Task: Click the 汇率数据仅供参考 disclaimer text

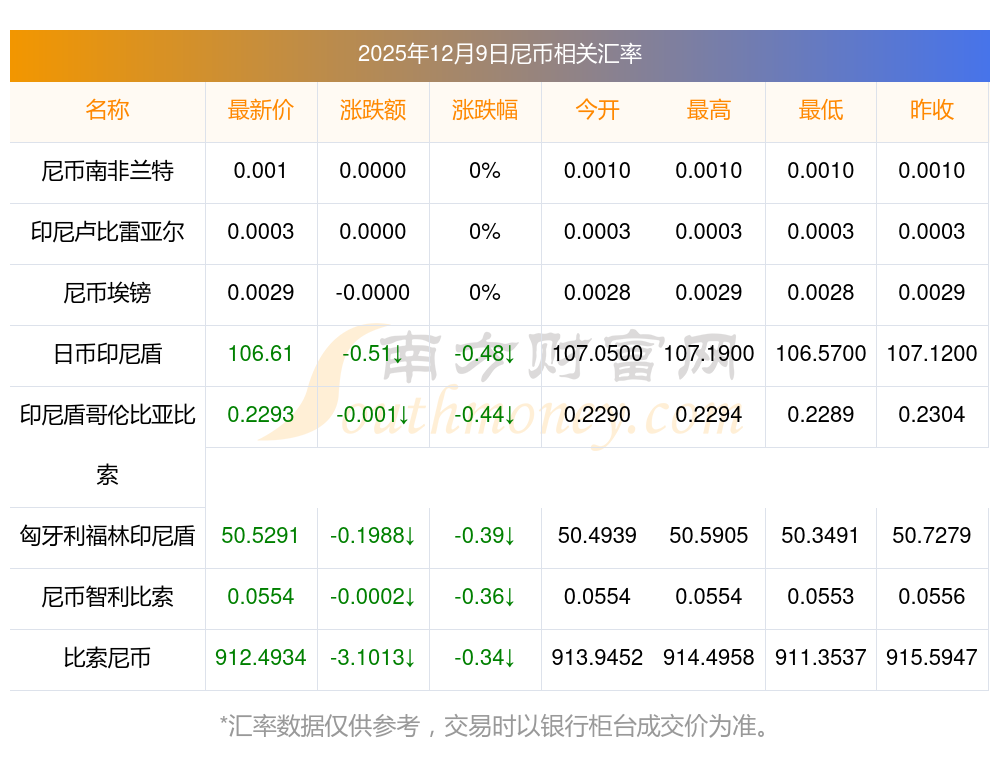Action: click(499, 726)
